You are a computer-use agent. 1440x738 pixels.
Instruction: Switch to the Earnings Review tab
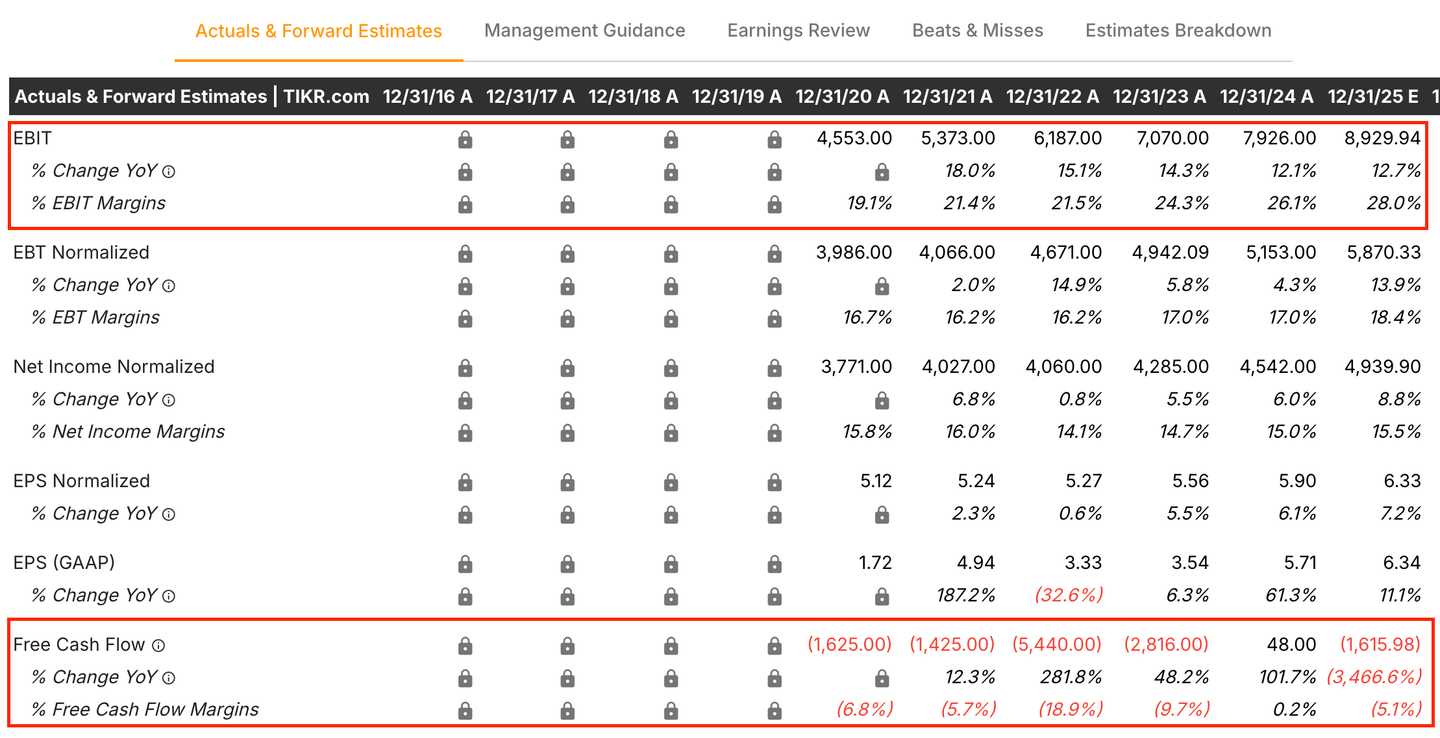798,31
